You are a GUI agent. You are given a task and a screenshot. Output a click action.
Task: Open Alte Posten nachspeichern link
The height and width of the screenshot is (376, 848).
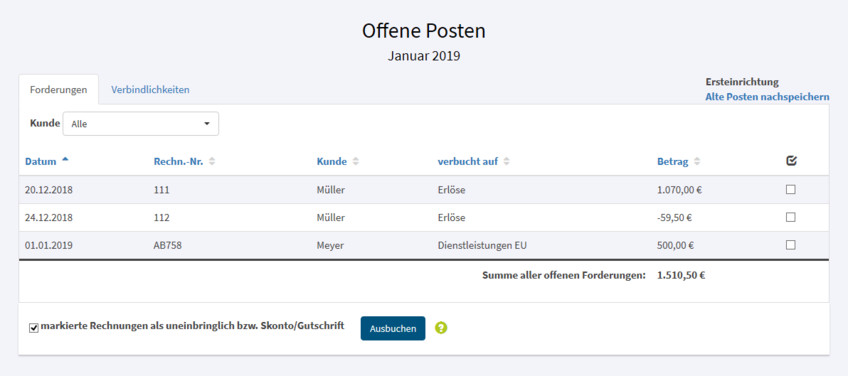pyautogui.click(x=767, y=97)
